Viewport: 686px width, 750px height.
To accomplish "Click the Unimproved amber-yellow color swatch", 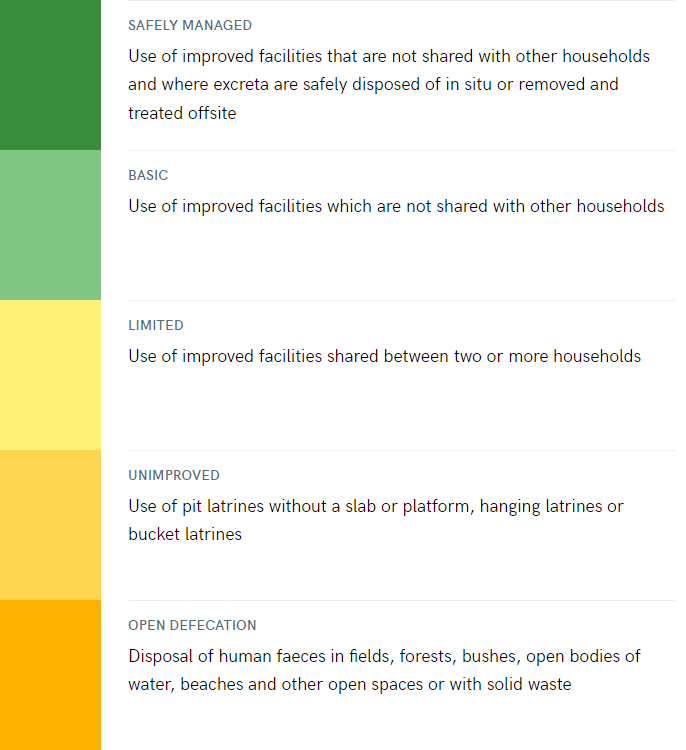I will [50, 525].
